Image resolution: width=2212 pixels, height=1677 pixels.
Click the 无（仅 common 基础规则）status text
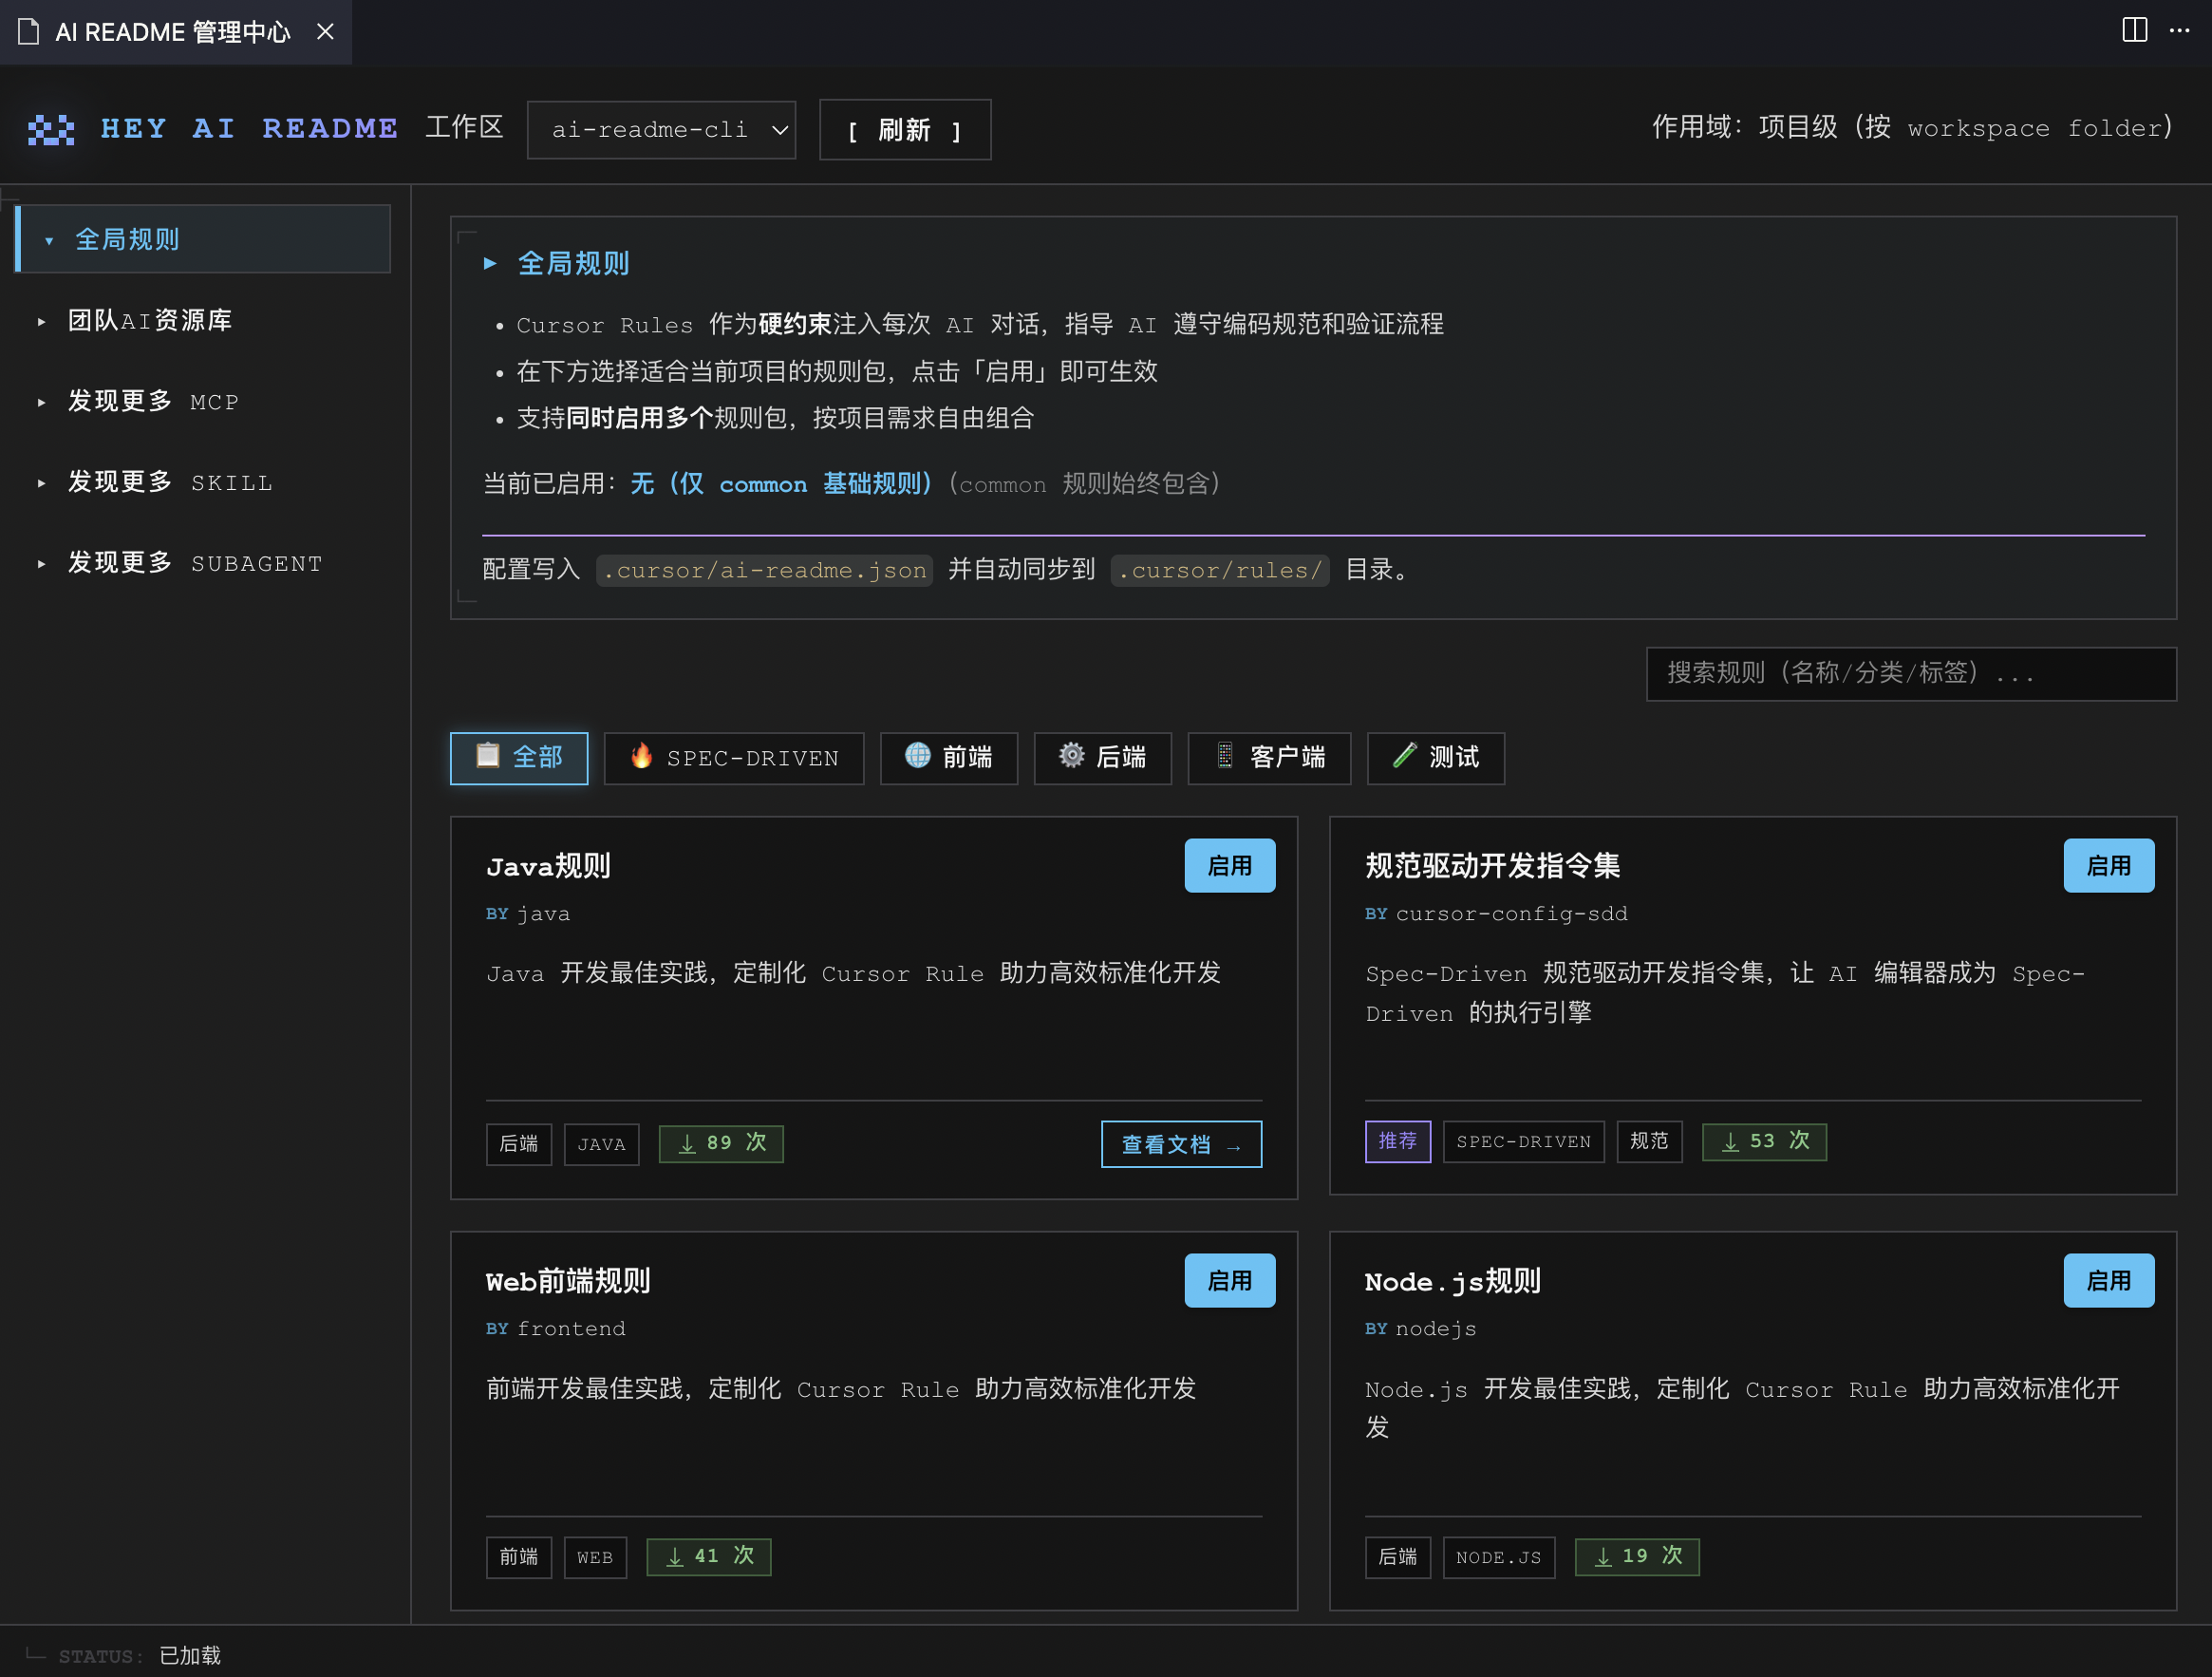tap(782, 484)
